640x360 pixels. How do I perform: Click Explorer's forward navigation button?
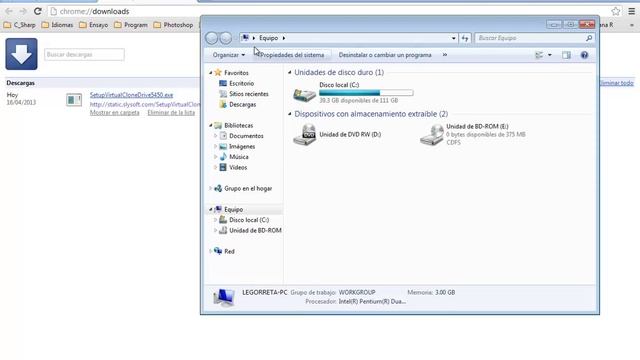coord(225,38)
